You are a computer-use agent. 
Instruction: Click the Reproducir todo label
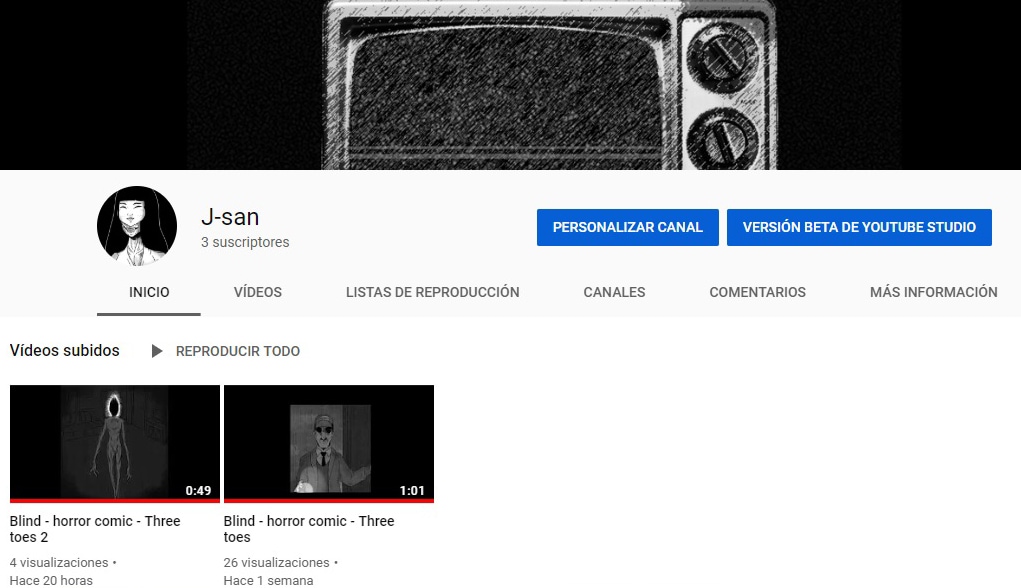click(x=238, y=351)
